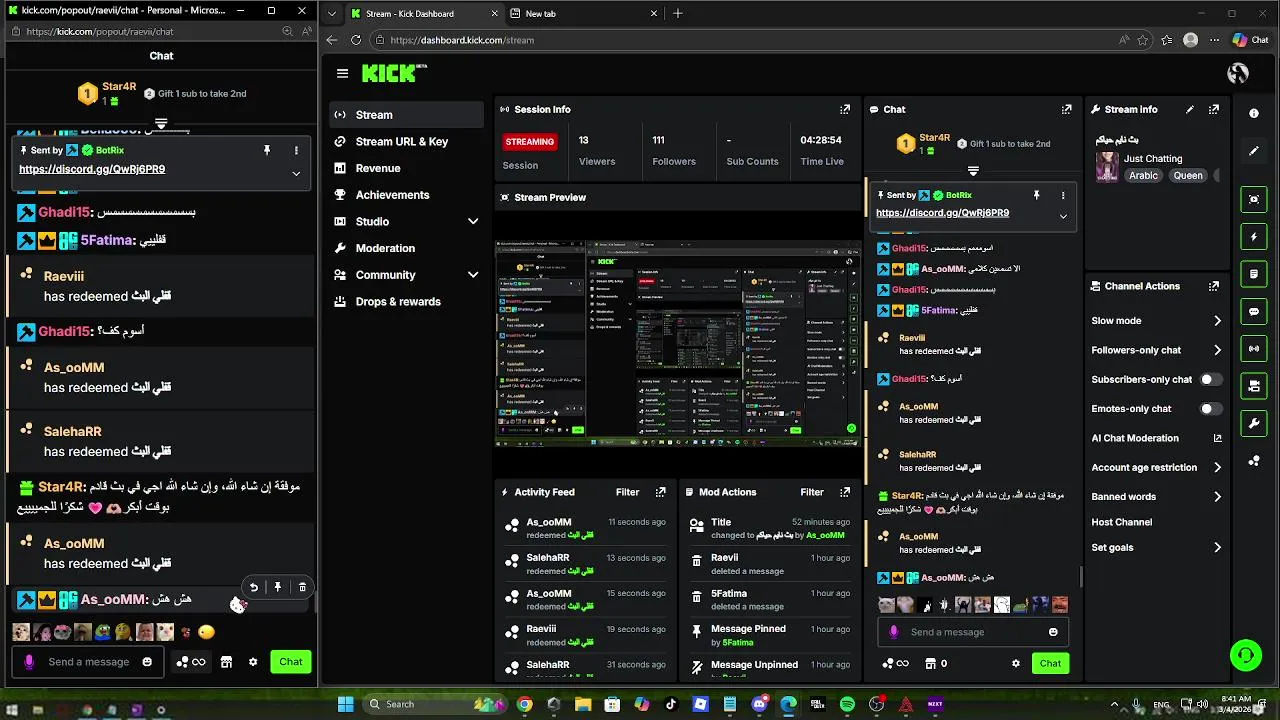The width and height of the screenshot is (1280, 720).
Task: Pop out the dashboard Chat panel
Action: [x=1067, y=109]
